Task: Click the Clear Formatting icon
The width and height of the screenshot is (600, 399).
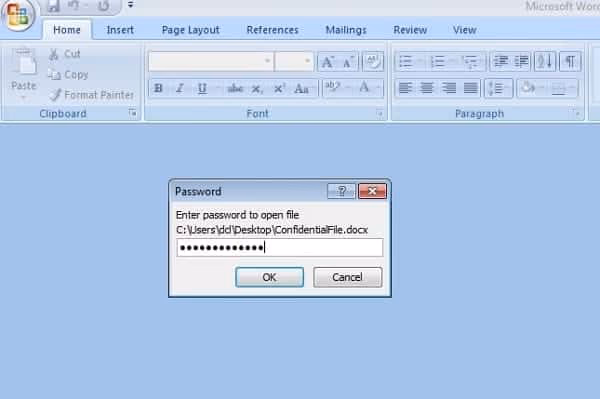Action: coord(373,61)
